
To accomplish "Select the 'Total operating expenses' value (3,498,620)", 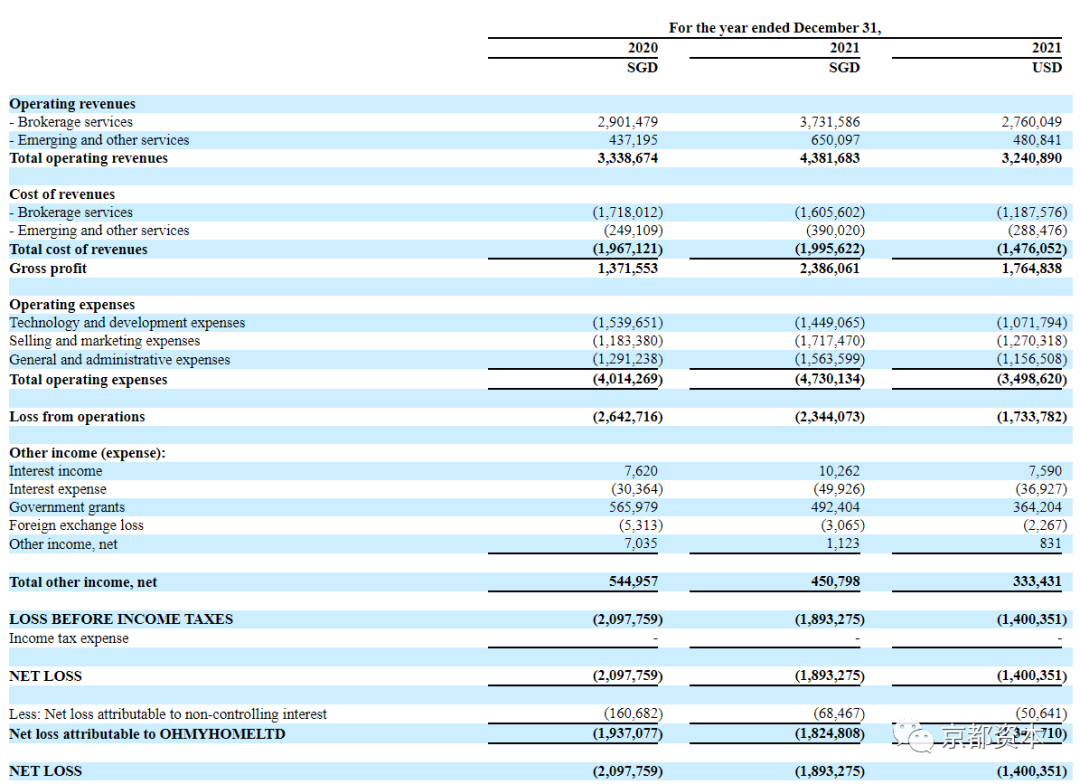I will (x=1032, y=379).
